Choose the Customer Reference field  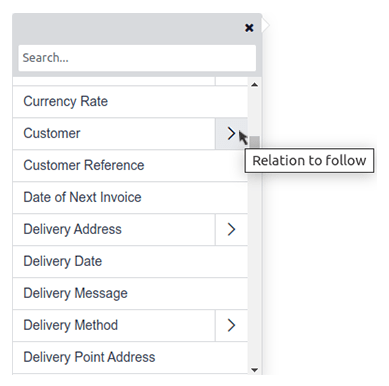(x=130, y=165)
